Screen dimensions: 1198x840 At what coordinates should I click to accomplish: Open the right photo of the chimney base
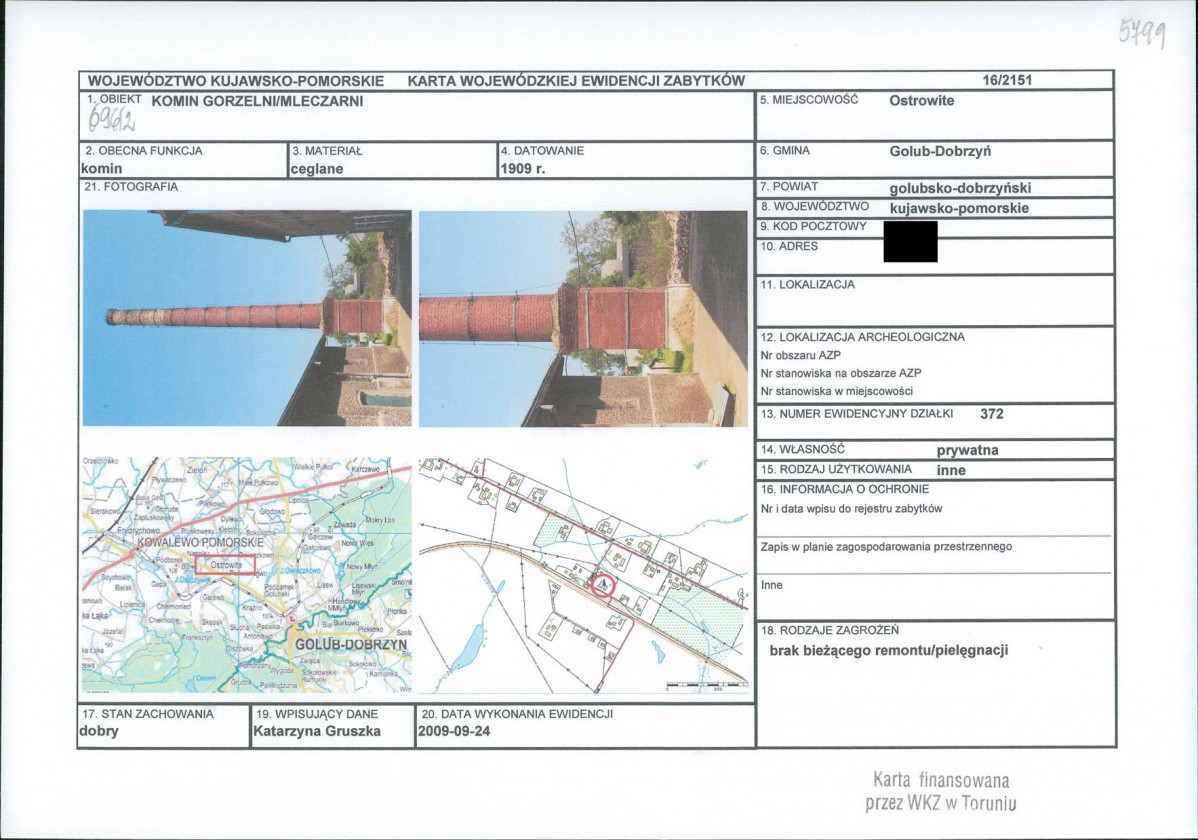tap(583, 318)
